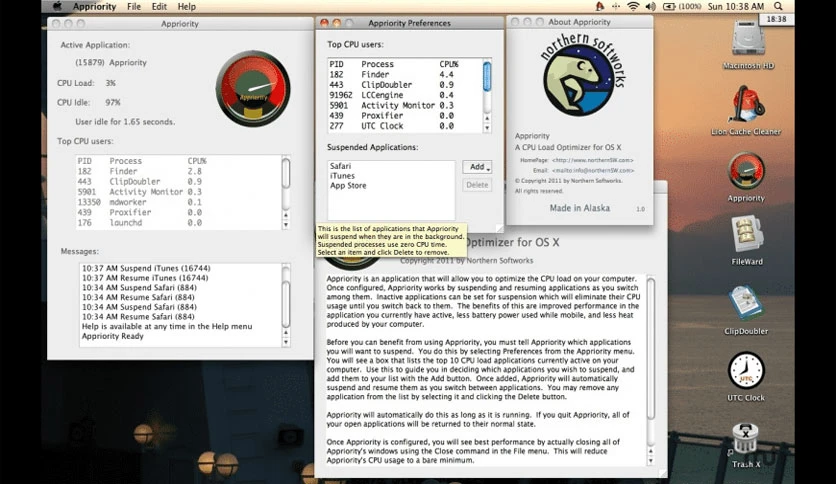Open the Edit menu
This screenshot has width=836, height=484.
[x=159, y=6]
